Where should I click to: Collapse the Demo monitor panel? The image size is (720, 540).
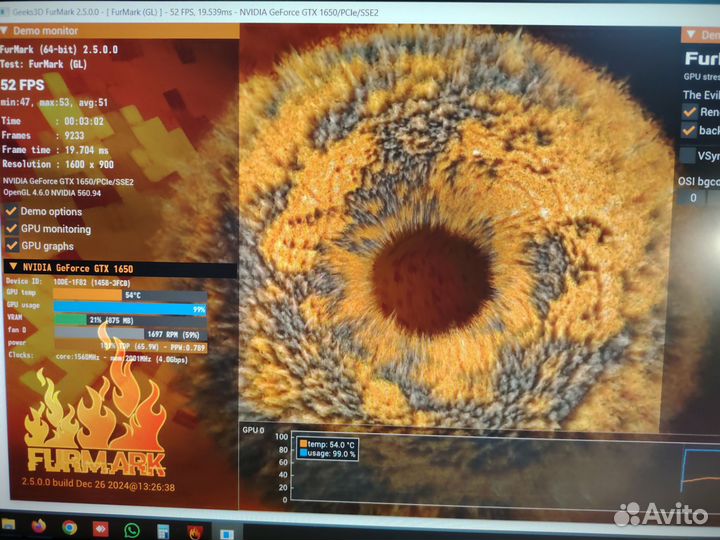(x=7, y=31)
